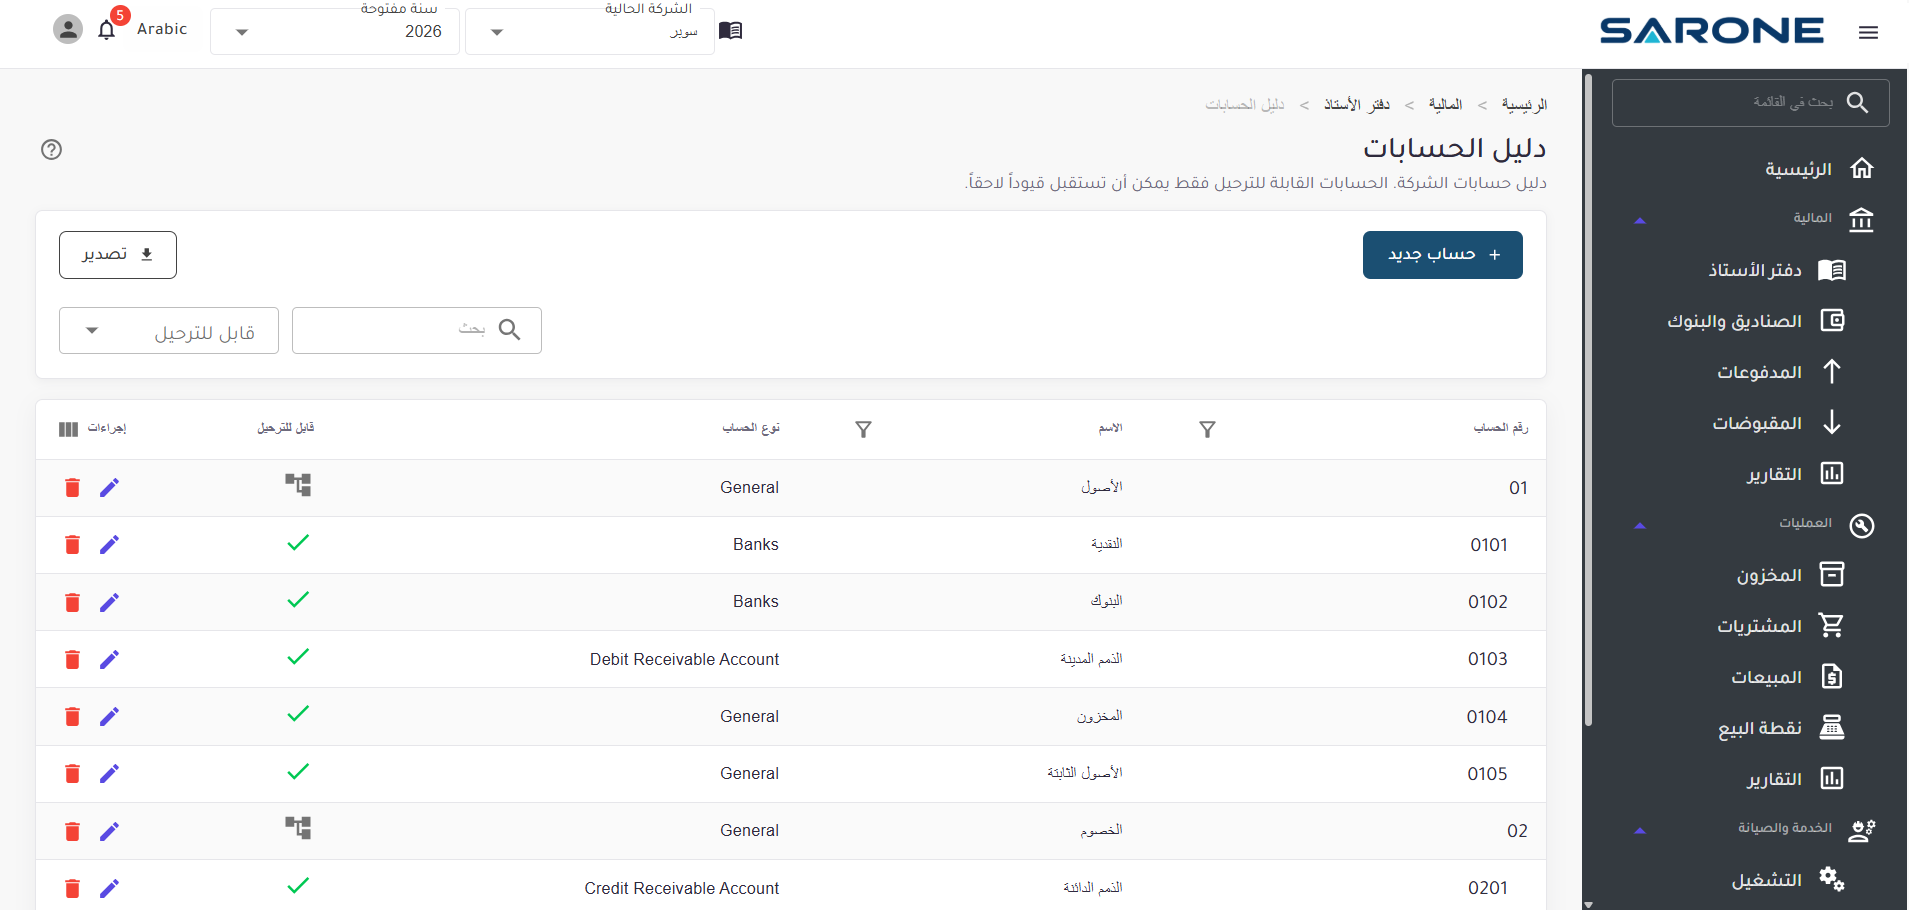Delete account 0103 الذمم المدينة

[x=72, y=659]
